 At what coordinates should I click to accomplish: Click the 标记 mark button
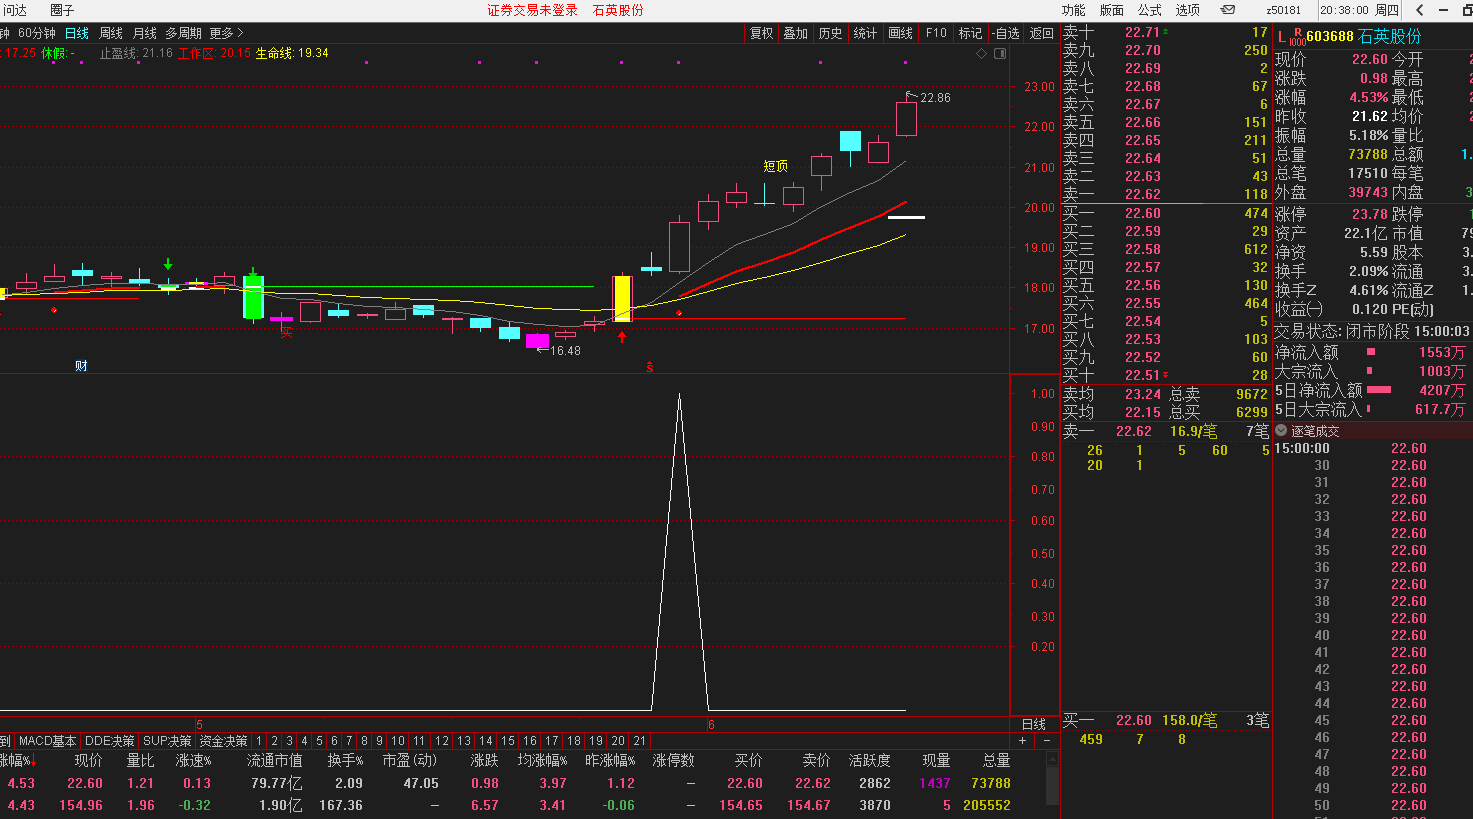(970, 33)
